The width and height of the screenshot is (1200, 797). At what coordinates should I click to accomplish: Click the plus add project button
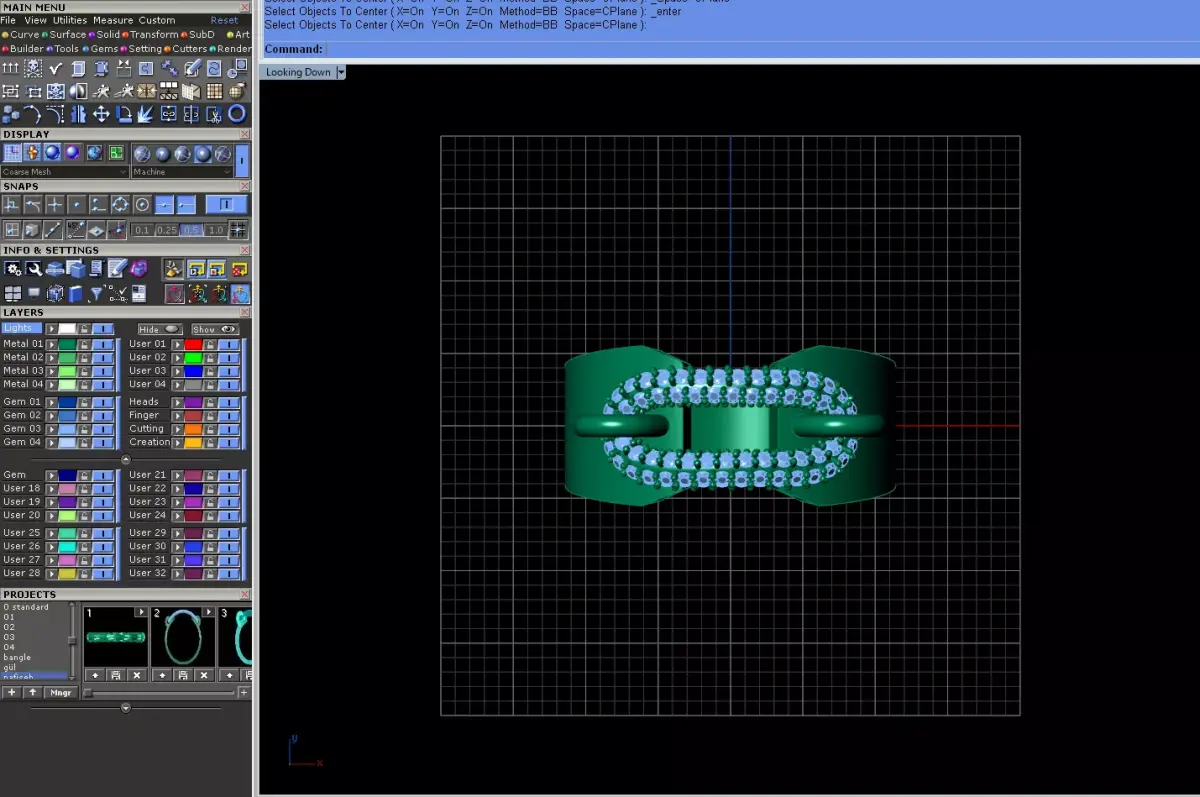[x=12, y=692]
